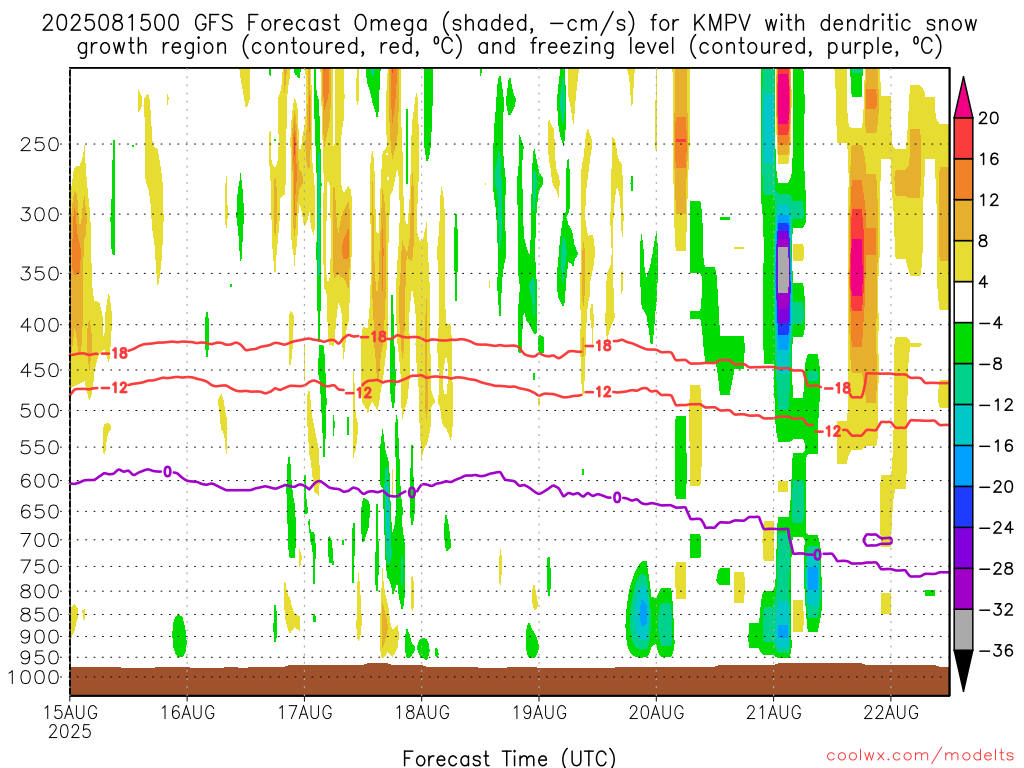The height and width of the screenshot is (768, 1024).
Task: Select the teal-green -8 to -12 swatch
Action: click(x=963, y=385)
